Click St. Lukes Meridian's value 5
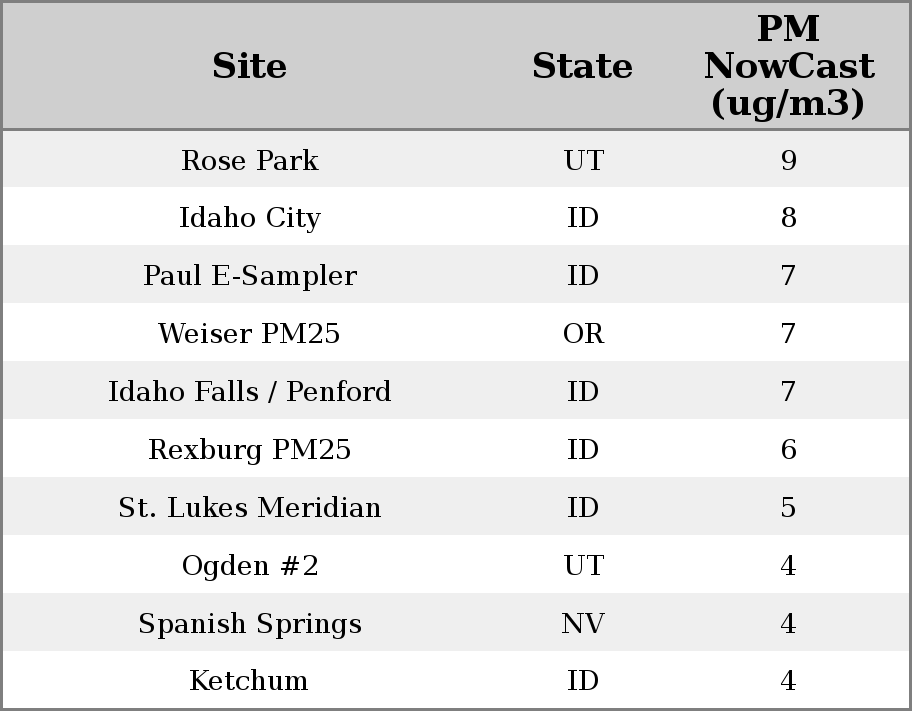 (788, 508)
